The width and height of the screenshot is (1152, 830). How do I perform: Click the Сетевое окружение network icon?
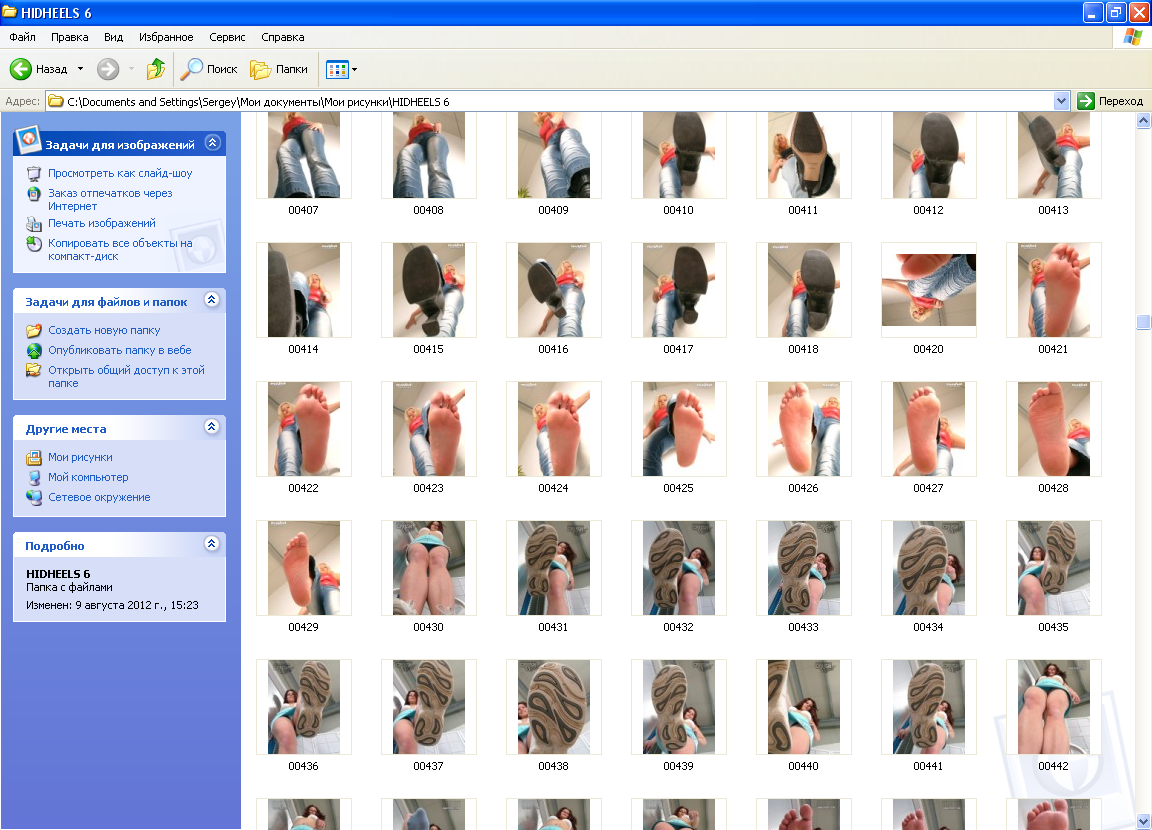34,497
